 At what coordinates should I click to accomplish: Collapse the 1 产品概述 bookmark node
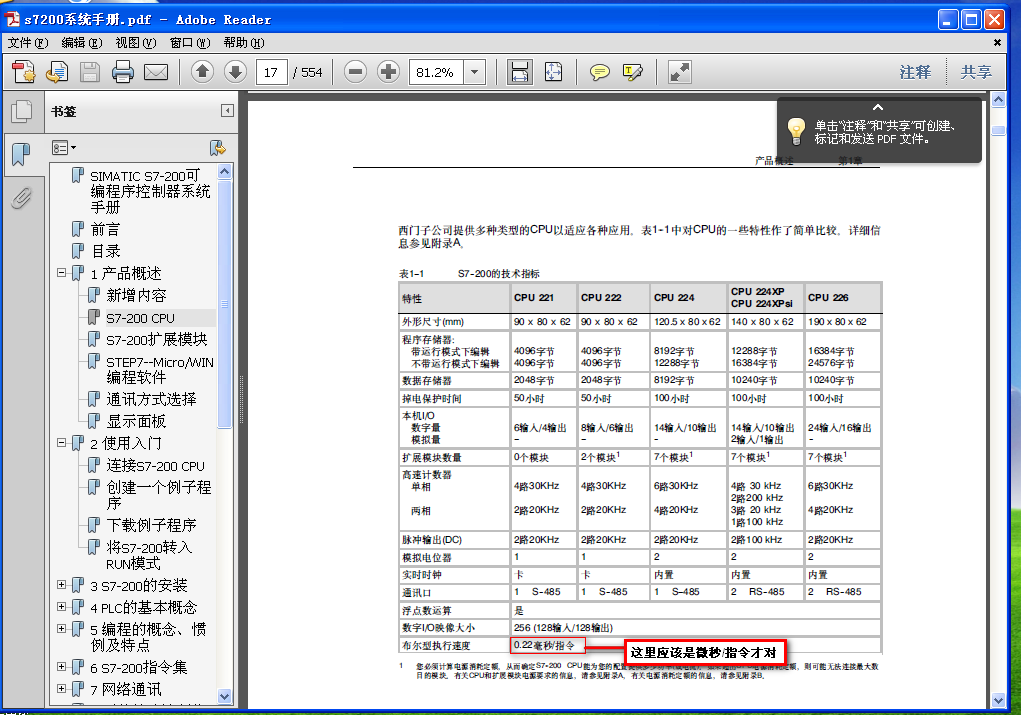pos(61,273)
